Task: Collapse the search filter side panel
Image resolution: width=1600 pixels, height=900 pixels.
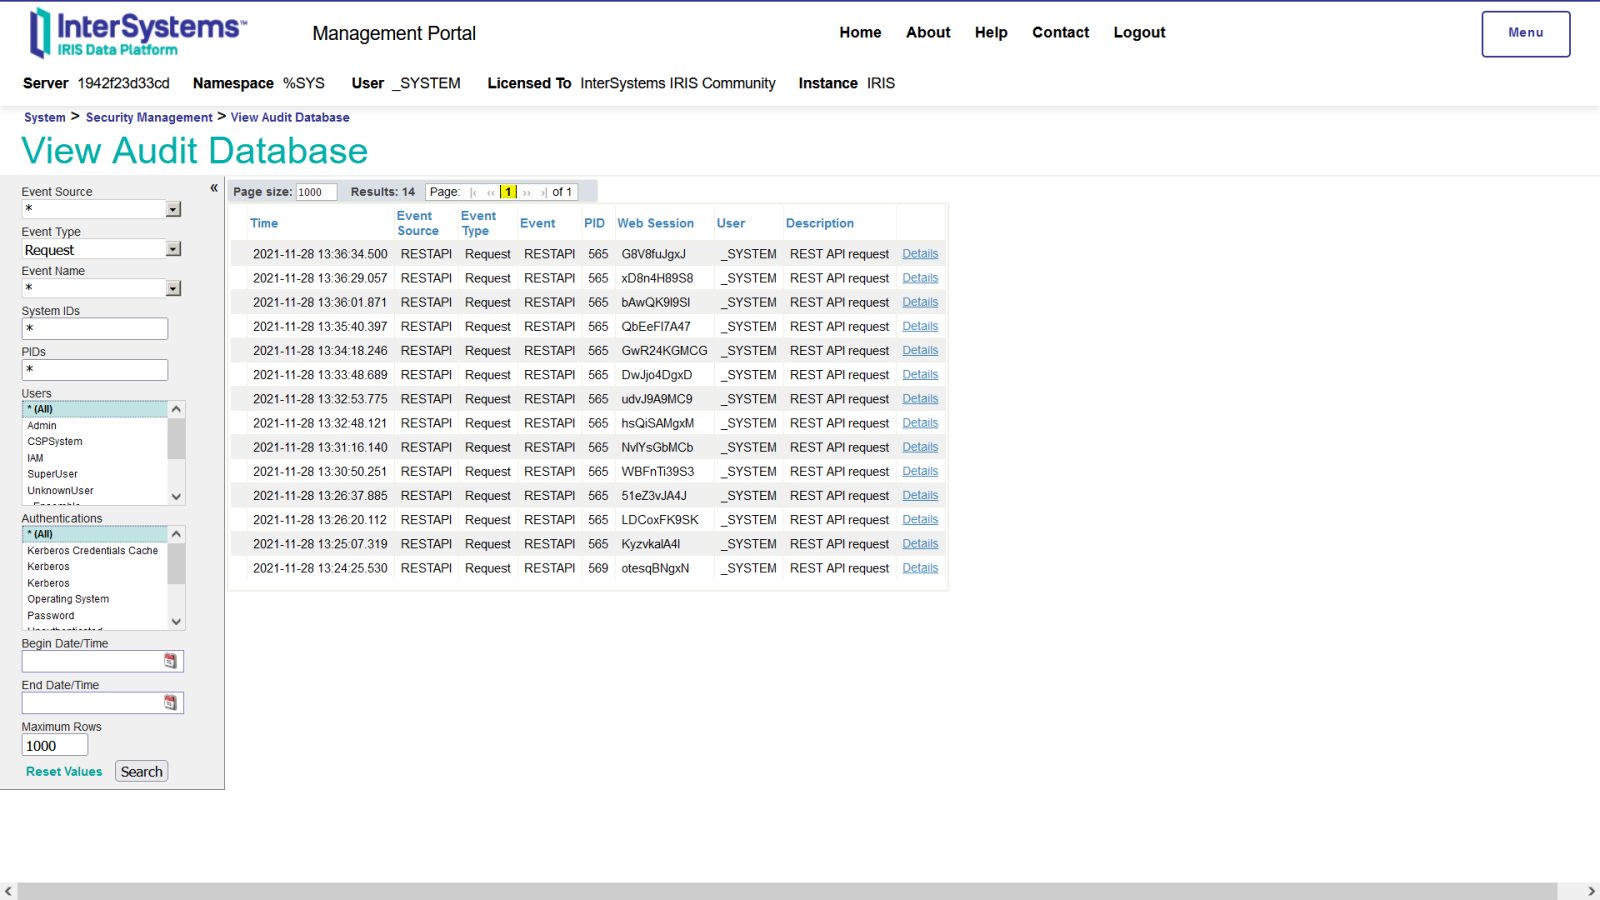Action: (x=214, y=188)
